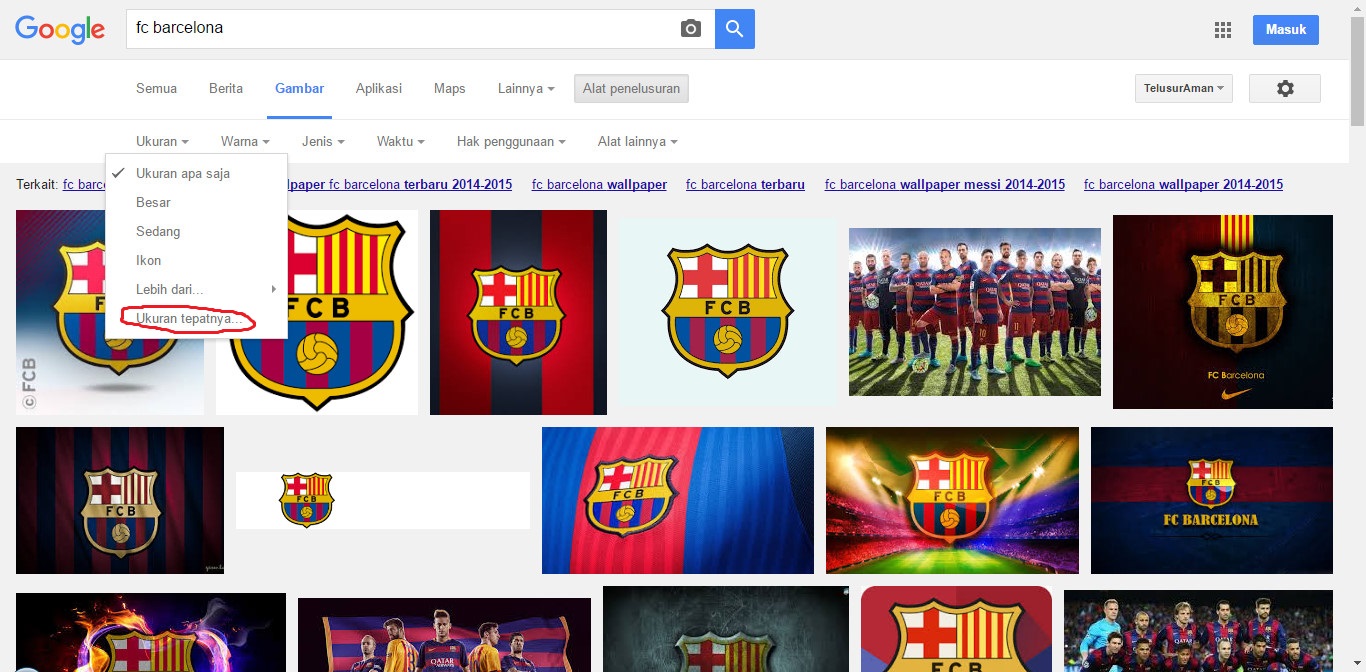Open the team squad photo on grass thumbnail
1366x672 pixels.
[x=975, y=312]
